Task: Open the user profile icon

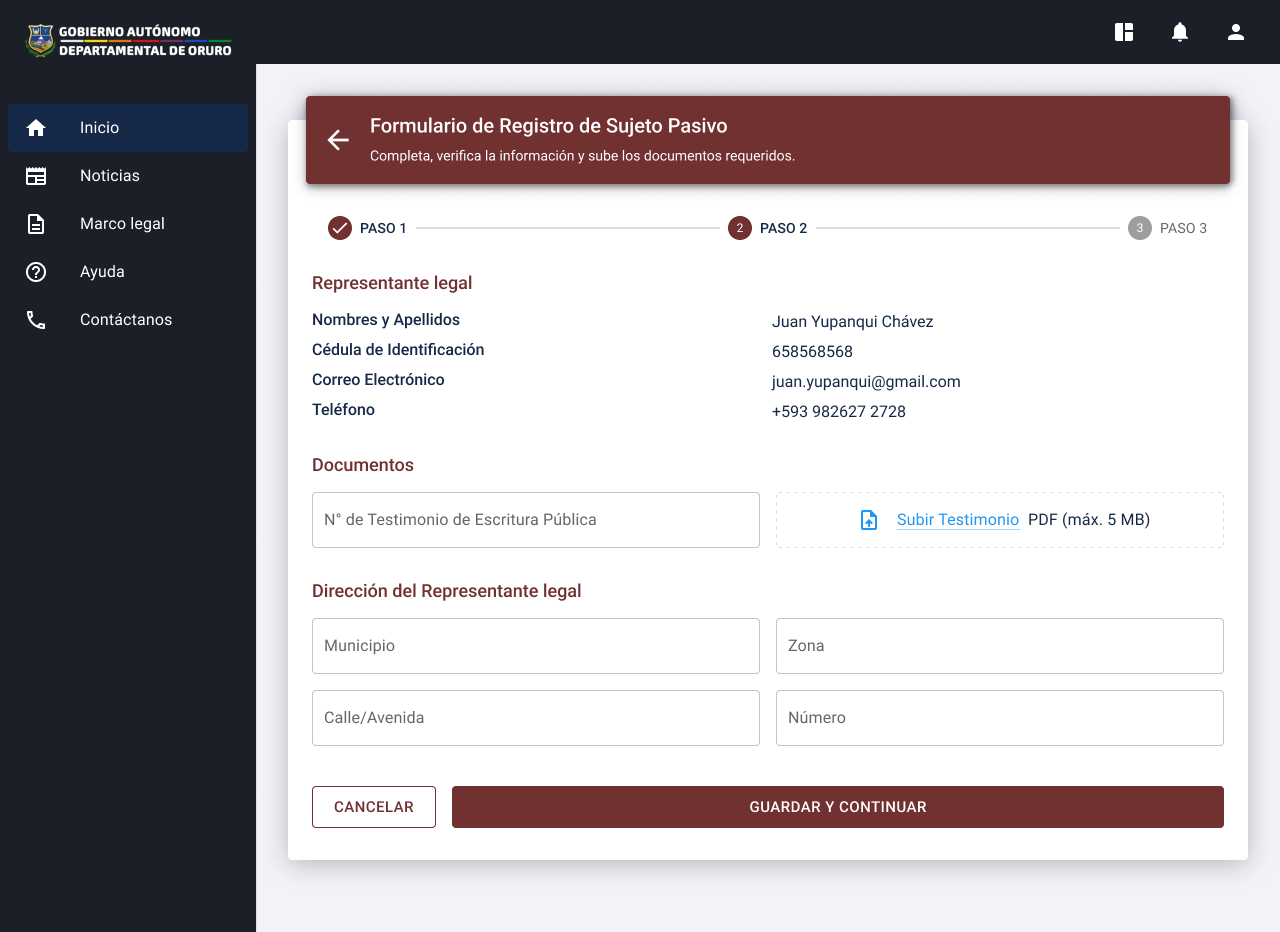Action: coord(1236,32)
